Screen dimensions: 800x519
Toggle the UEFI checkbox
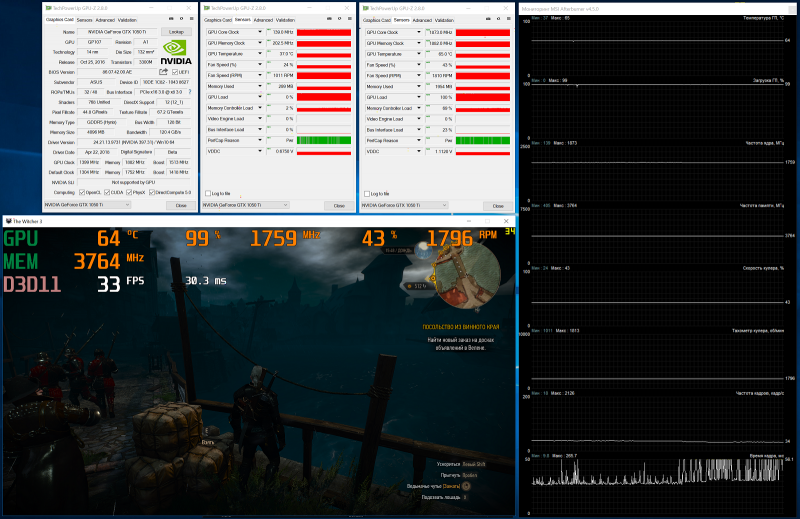(175, 72)
